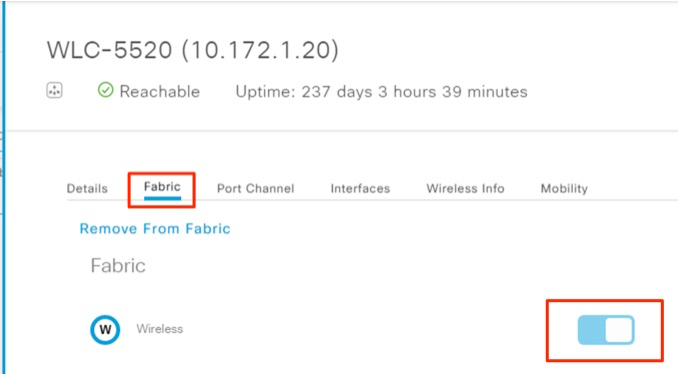678x374 pixels.
Task: Click the 10.172.1.20 IP address in header
Action: (x=260, y=50)
